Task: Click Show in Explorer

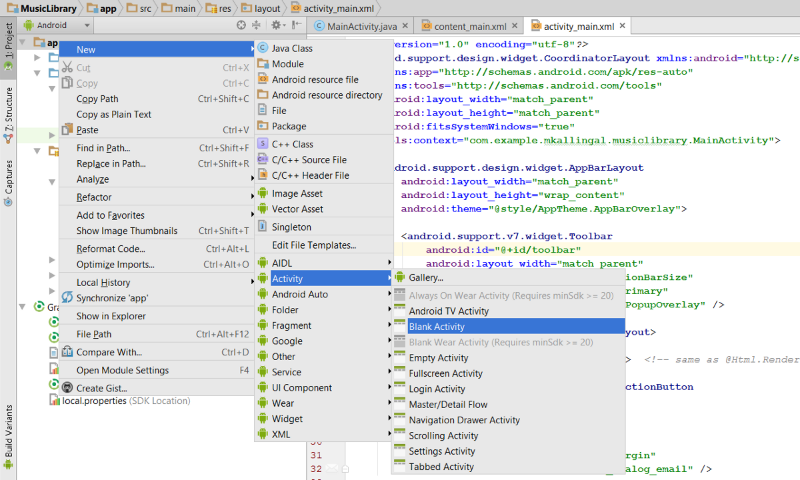Action: (157, 316)
